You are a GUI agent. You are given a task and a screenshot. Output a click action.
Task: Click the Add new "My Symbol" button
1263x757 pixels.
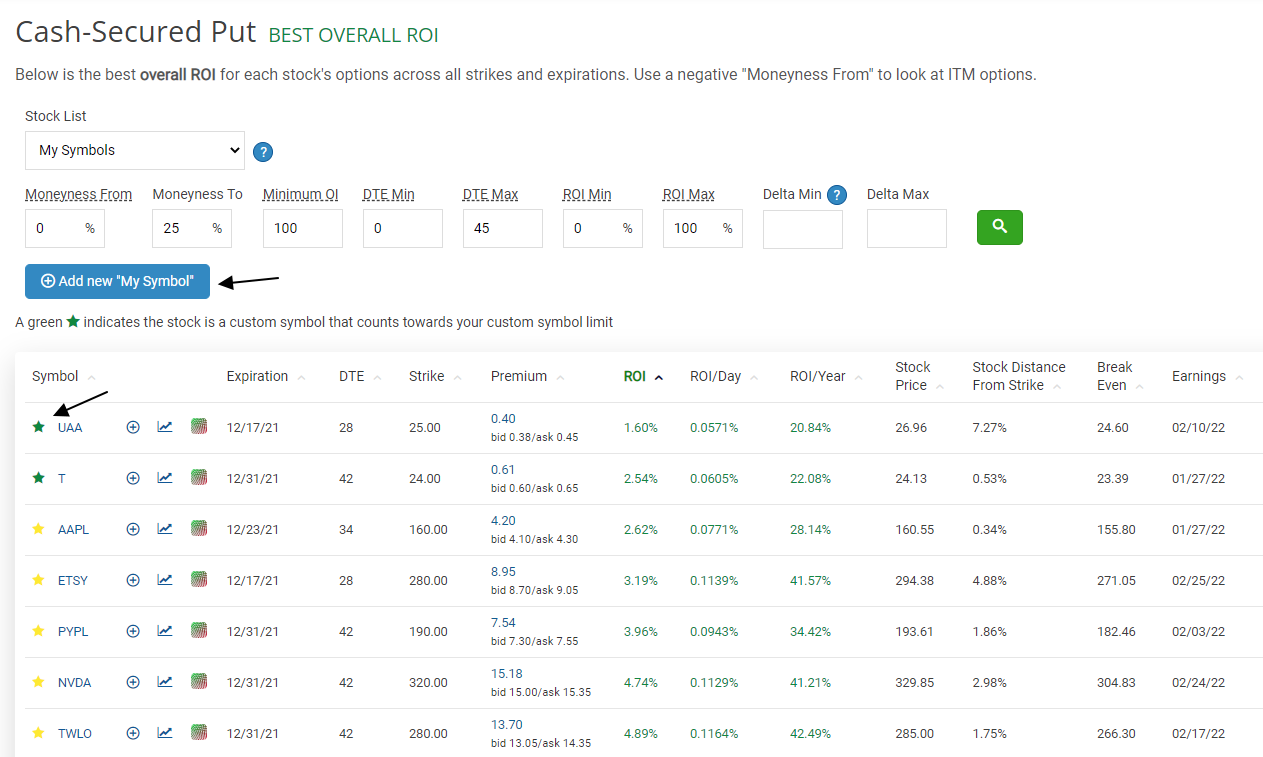pyautogui.click(x=117, y=281)
